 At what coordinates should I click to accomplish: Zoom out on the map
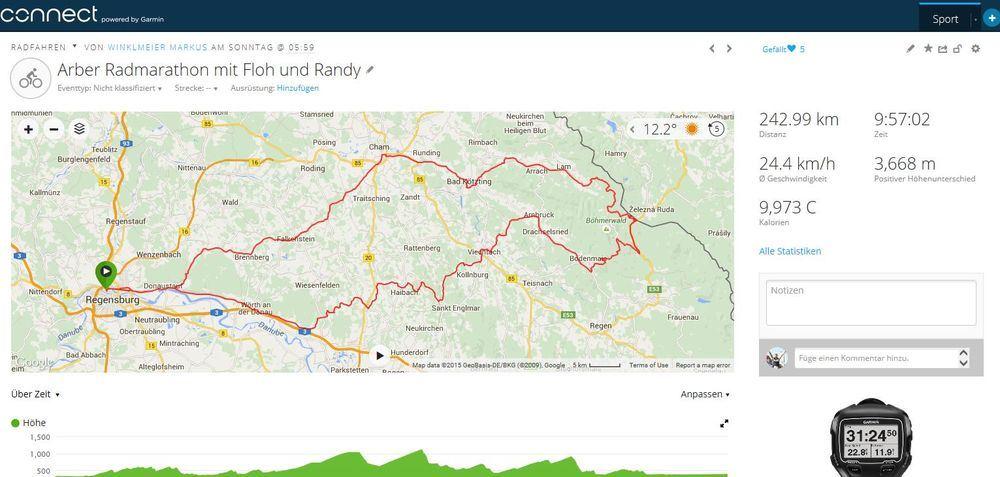(x=54, y=129)
